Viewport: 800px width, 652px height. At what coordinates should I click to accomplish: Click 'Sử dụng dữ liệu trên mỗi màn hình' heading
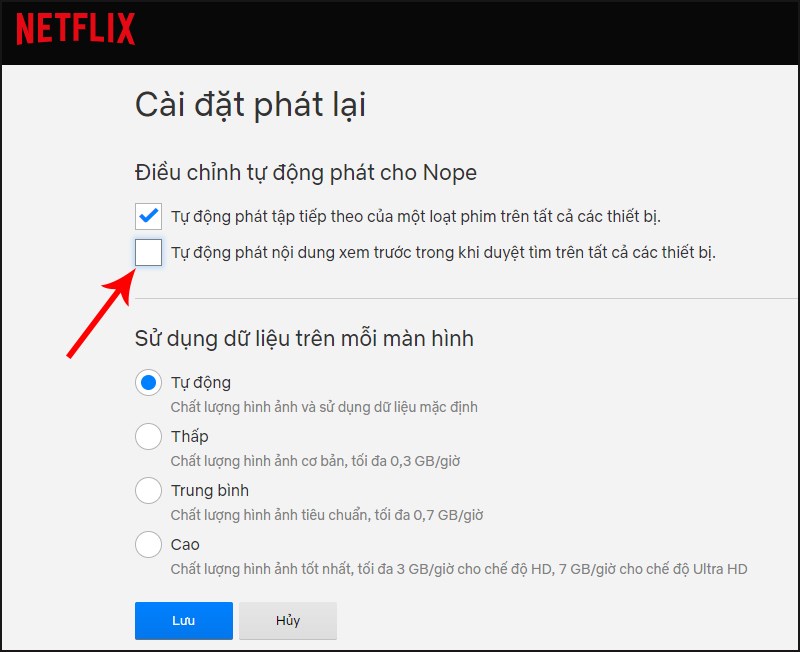[304, 339]
